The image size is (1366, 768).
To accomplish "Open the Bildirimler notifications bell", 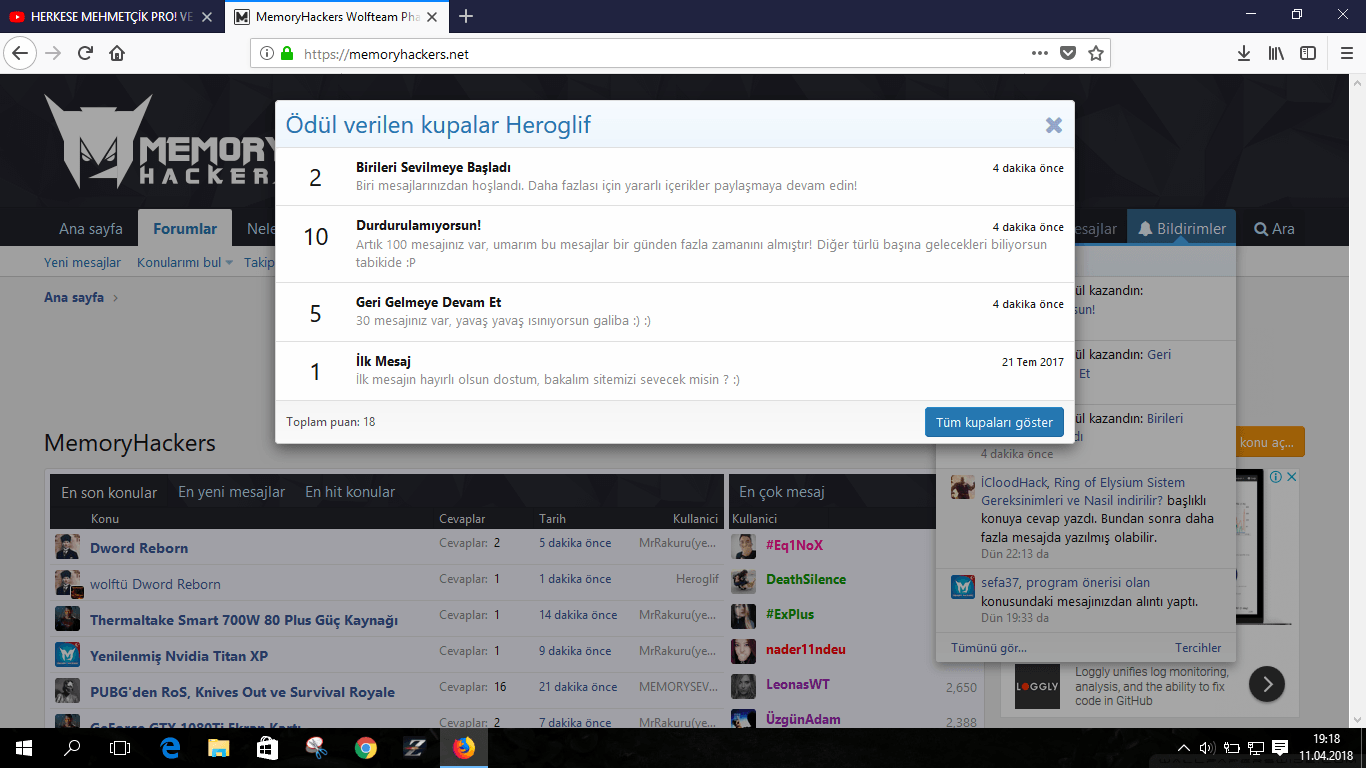I will pyautogui.click(x=1182, y=229).
